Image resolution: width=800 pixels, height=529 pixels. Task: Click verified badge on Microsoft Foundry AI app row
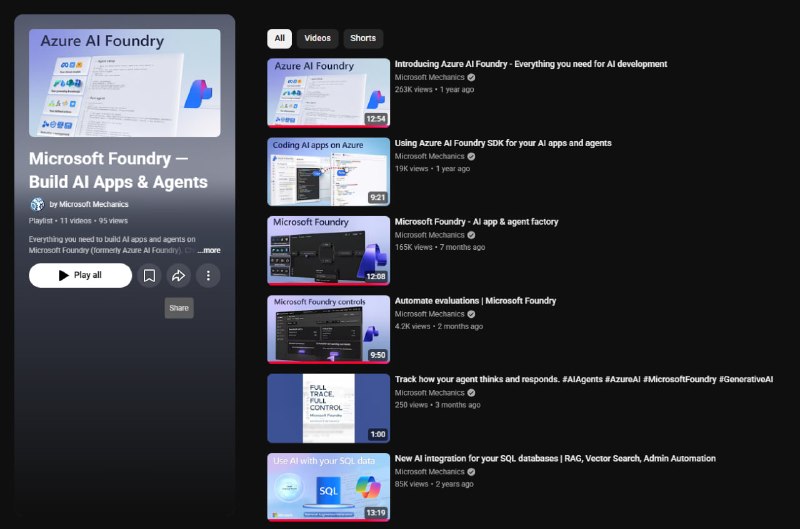tap(471, 235)
